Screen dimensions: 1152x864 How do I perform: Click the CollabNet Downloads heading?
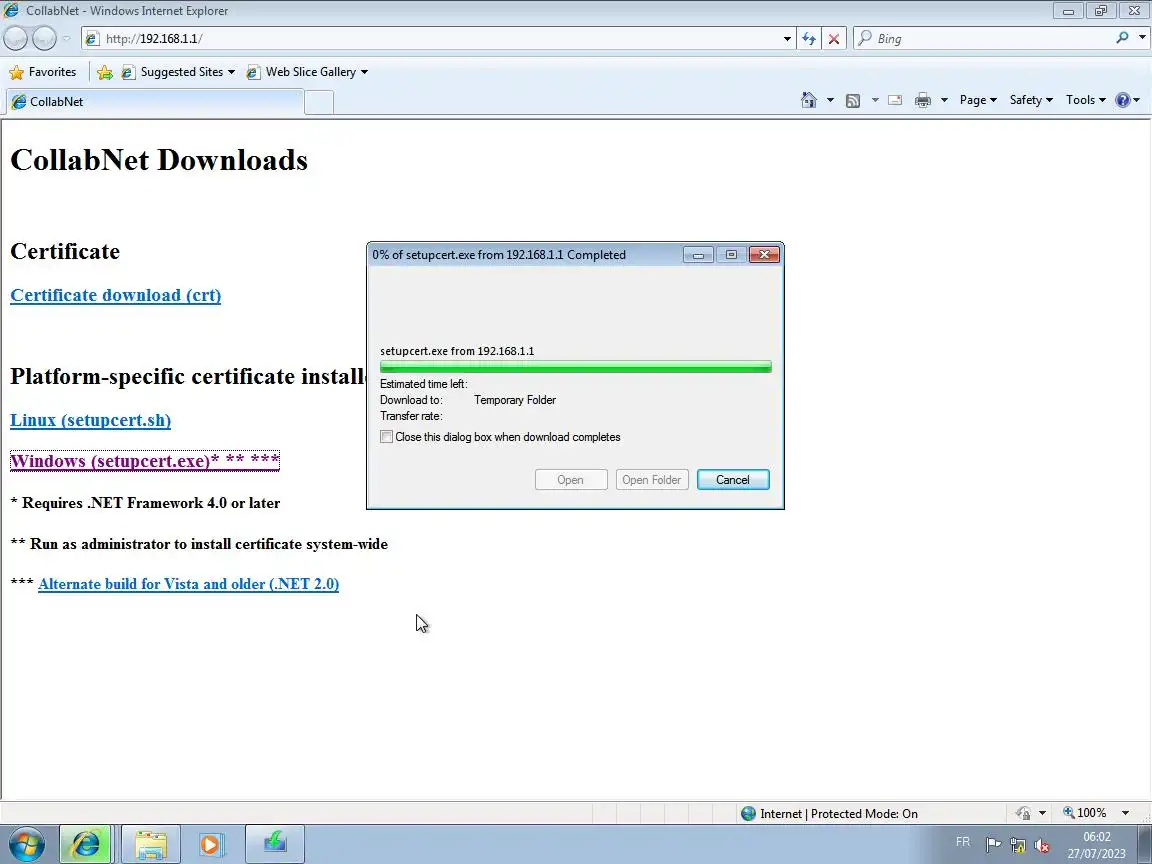coord(159,160)
